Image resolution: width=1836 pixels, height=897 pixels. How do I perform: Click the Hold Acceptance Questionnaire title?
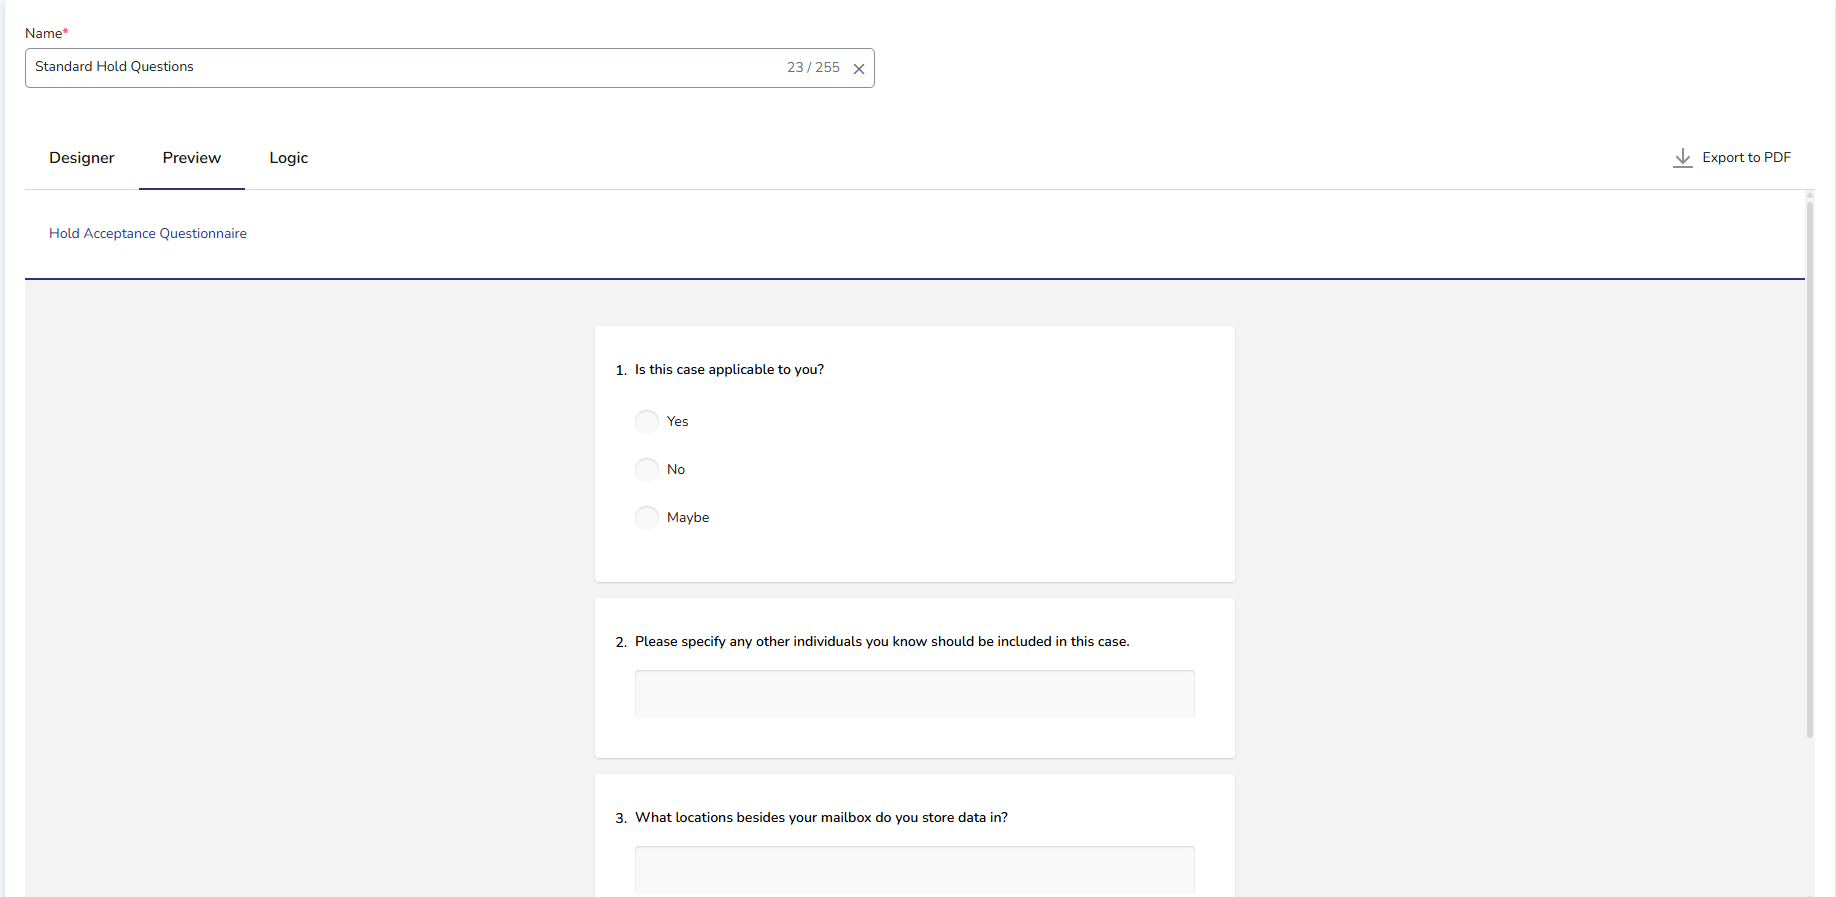point(148,234)
